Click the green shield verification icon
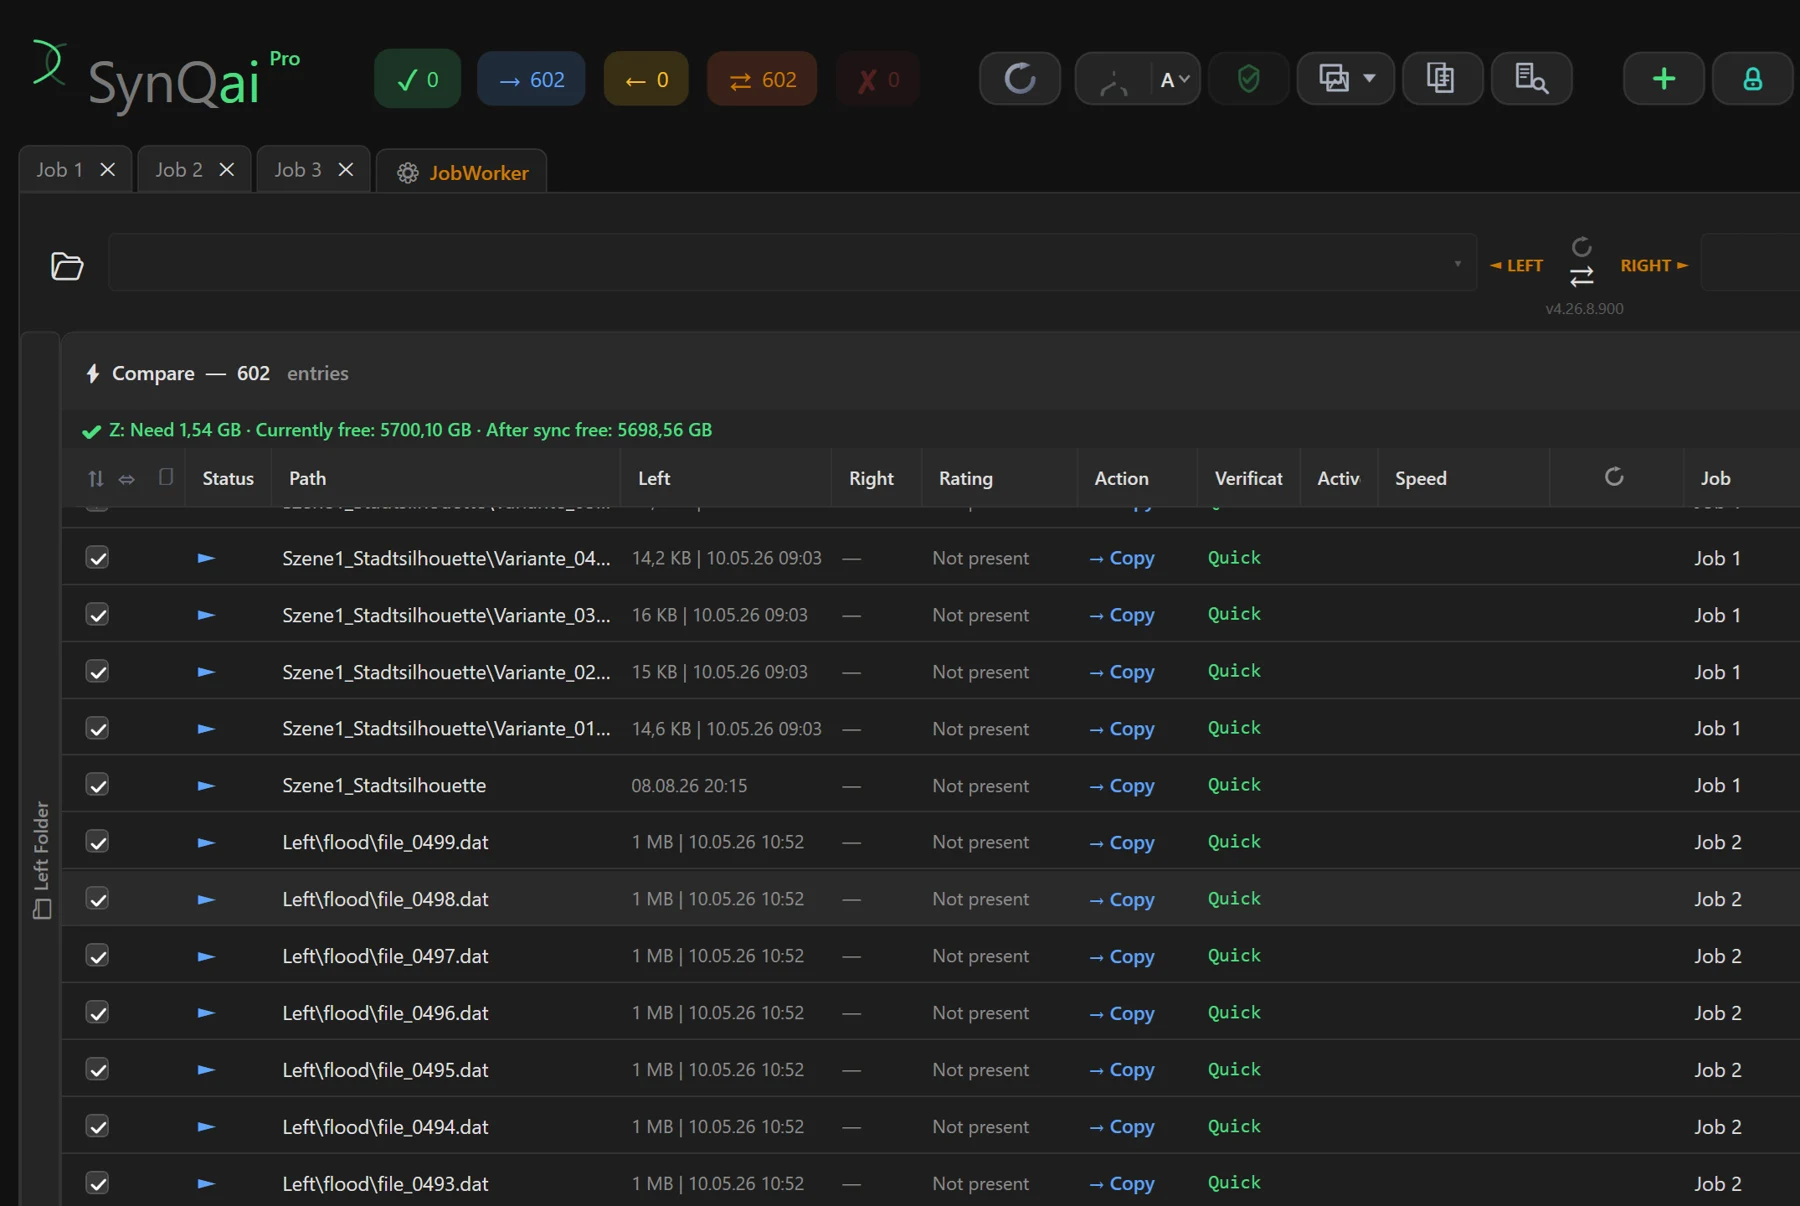The height and width of the screenshot is (1206, 1800). (1248, 78)
